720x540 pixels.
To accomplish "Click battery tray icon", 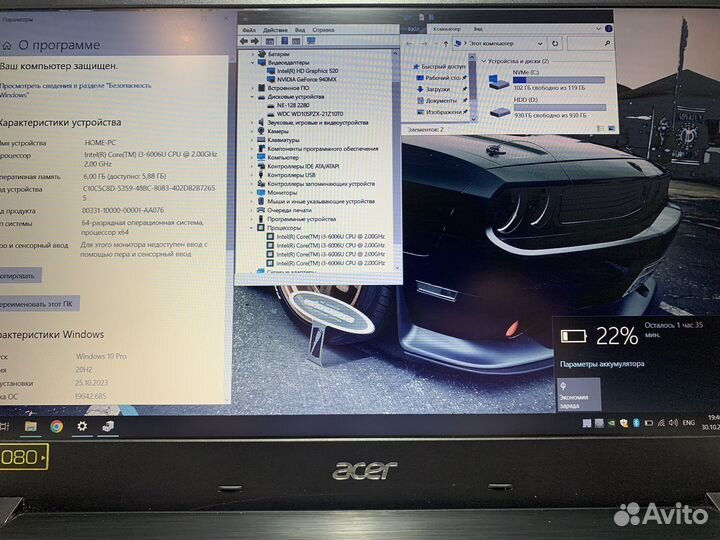I will pyautogui.click(x=649, y=423).
